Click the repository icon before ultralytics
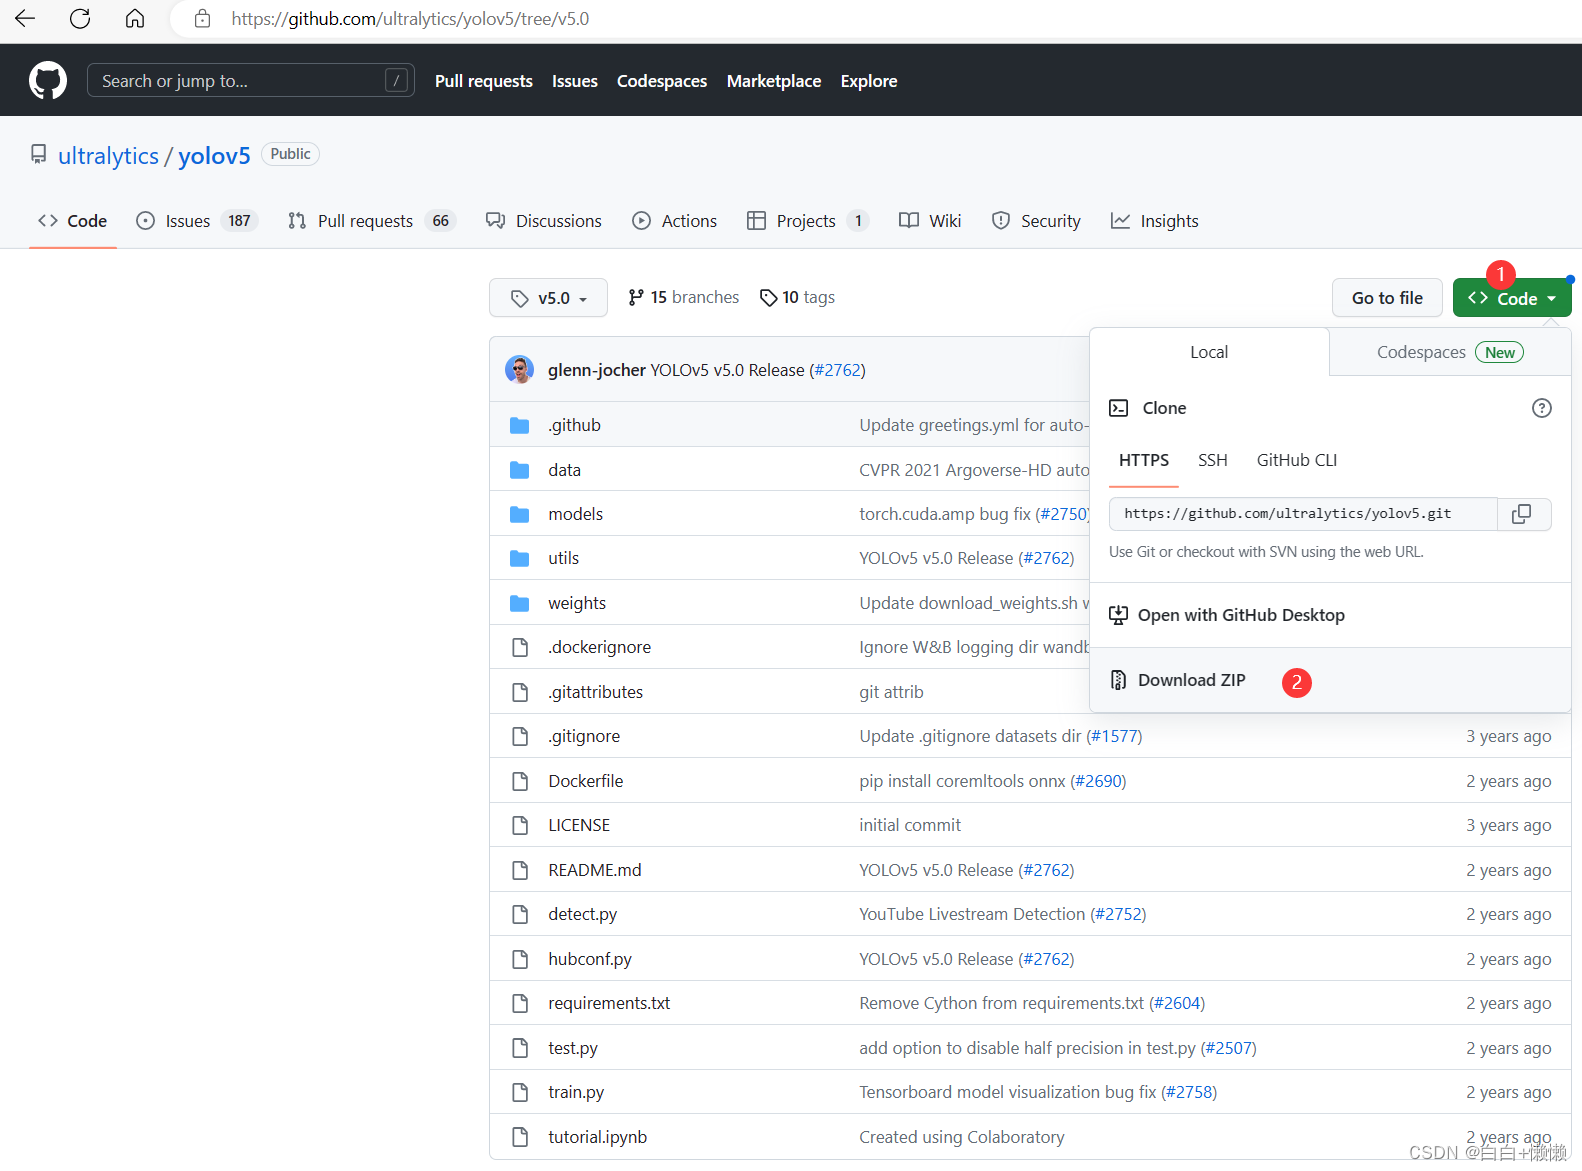Screen dimensions: 1582x1171 click(x=38, y=154)
